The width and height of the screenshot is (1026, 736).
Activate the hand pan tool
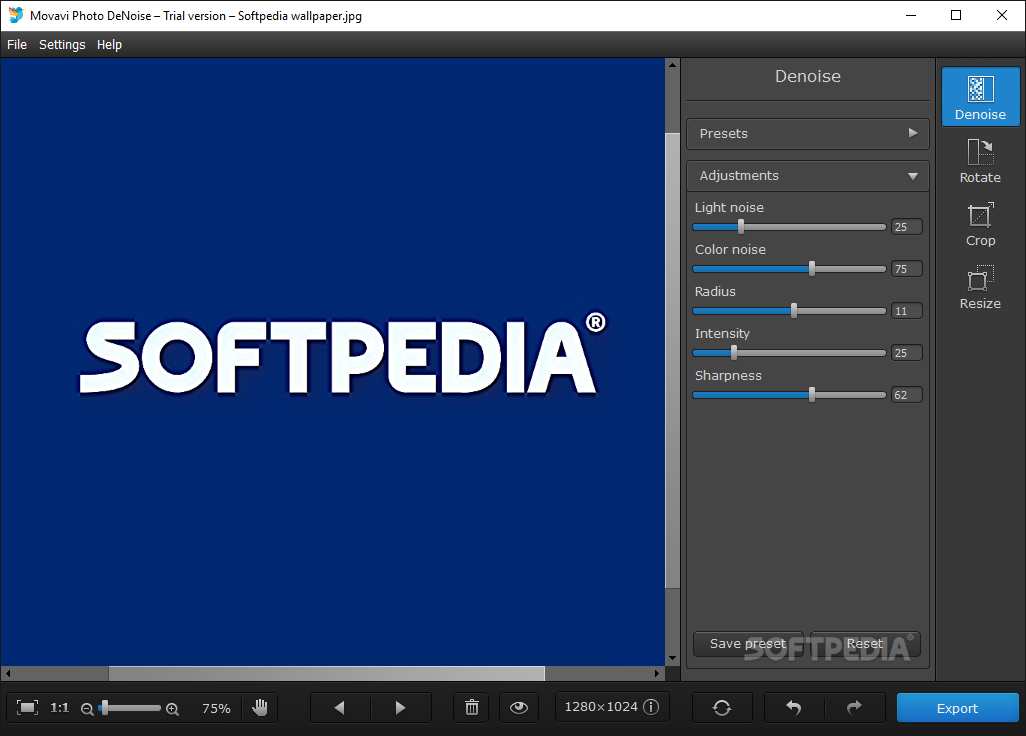point(260,707)
